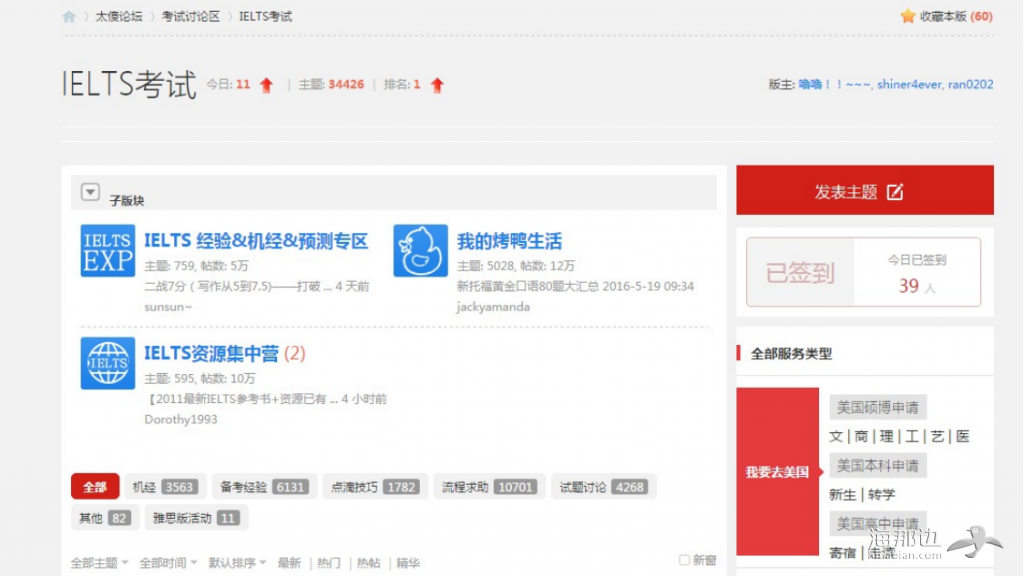
Task: Select the 流程求助 10701 category tab
Action: pyautogui.click(x=489, y=487)
